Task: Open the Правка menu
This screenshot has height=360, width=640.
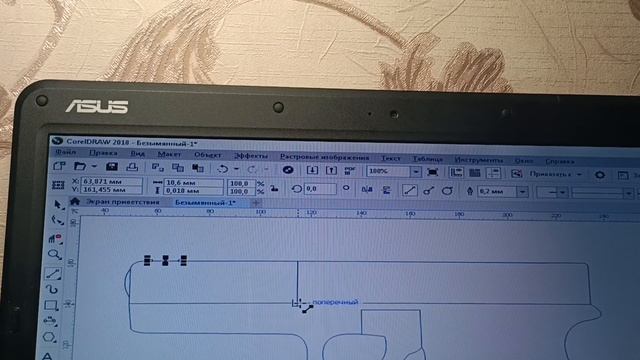Action: [103, 153]
